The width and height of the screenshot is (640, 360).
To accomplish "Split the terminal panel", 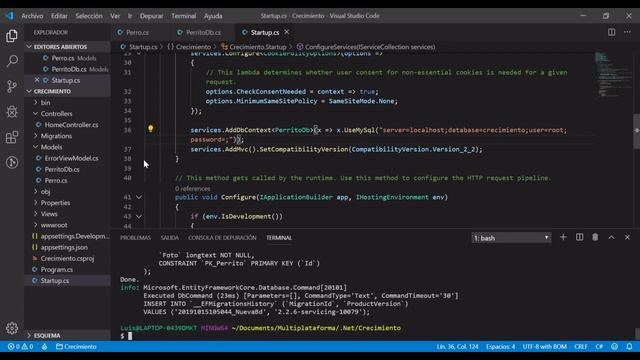I will point(579,237).
